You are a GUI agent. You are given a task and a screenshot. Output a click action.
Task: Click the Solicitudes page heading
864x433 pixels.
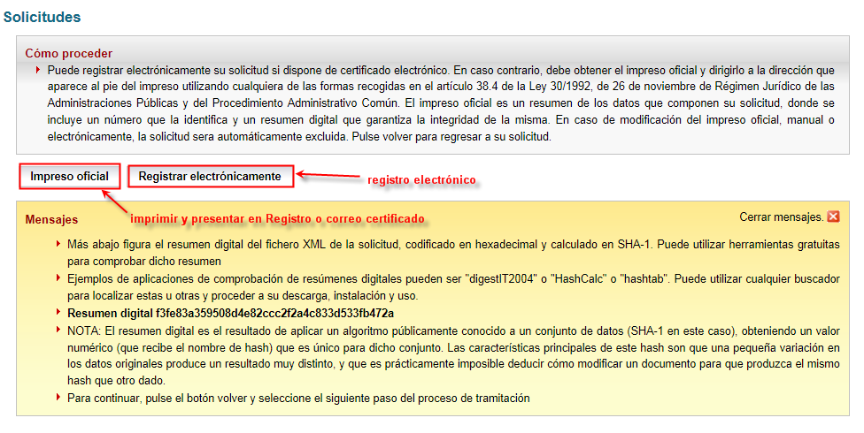coord(42,17)
